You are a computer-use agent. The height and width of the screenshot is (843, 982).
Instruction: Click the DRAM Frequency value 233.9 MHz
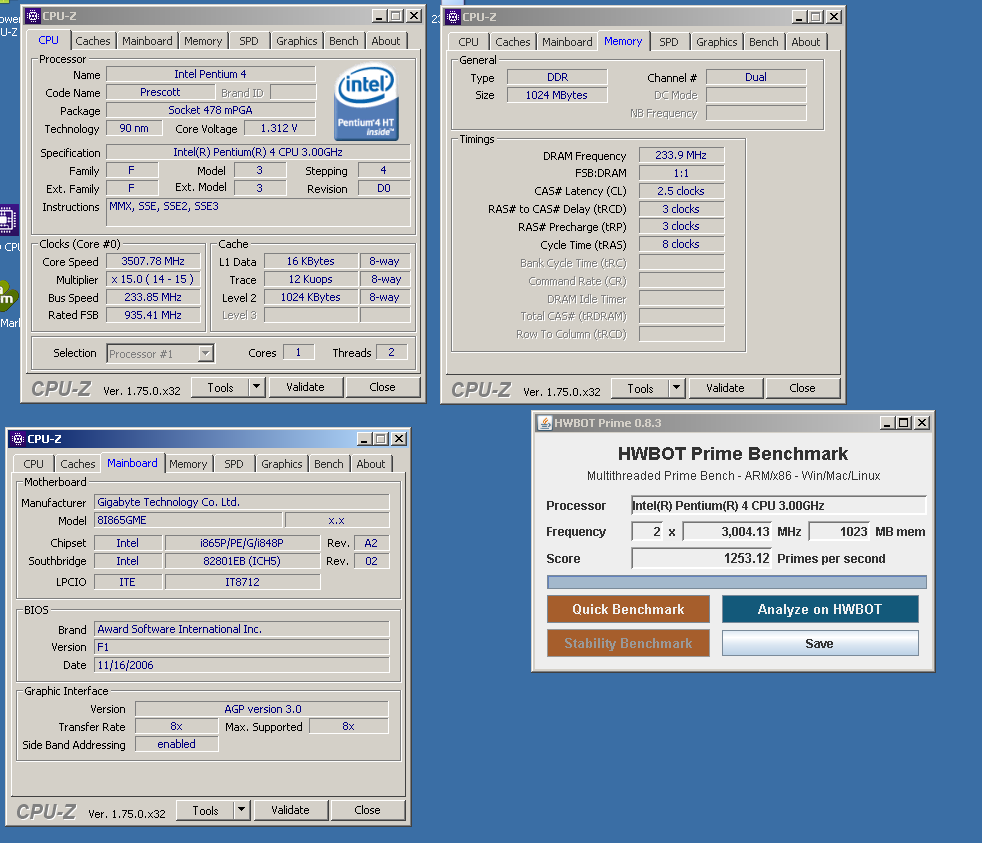click(x=681, y=155)
